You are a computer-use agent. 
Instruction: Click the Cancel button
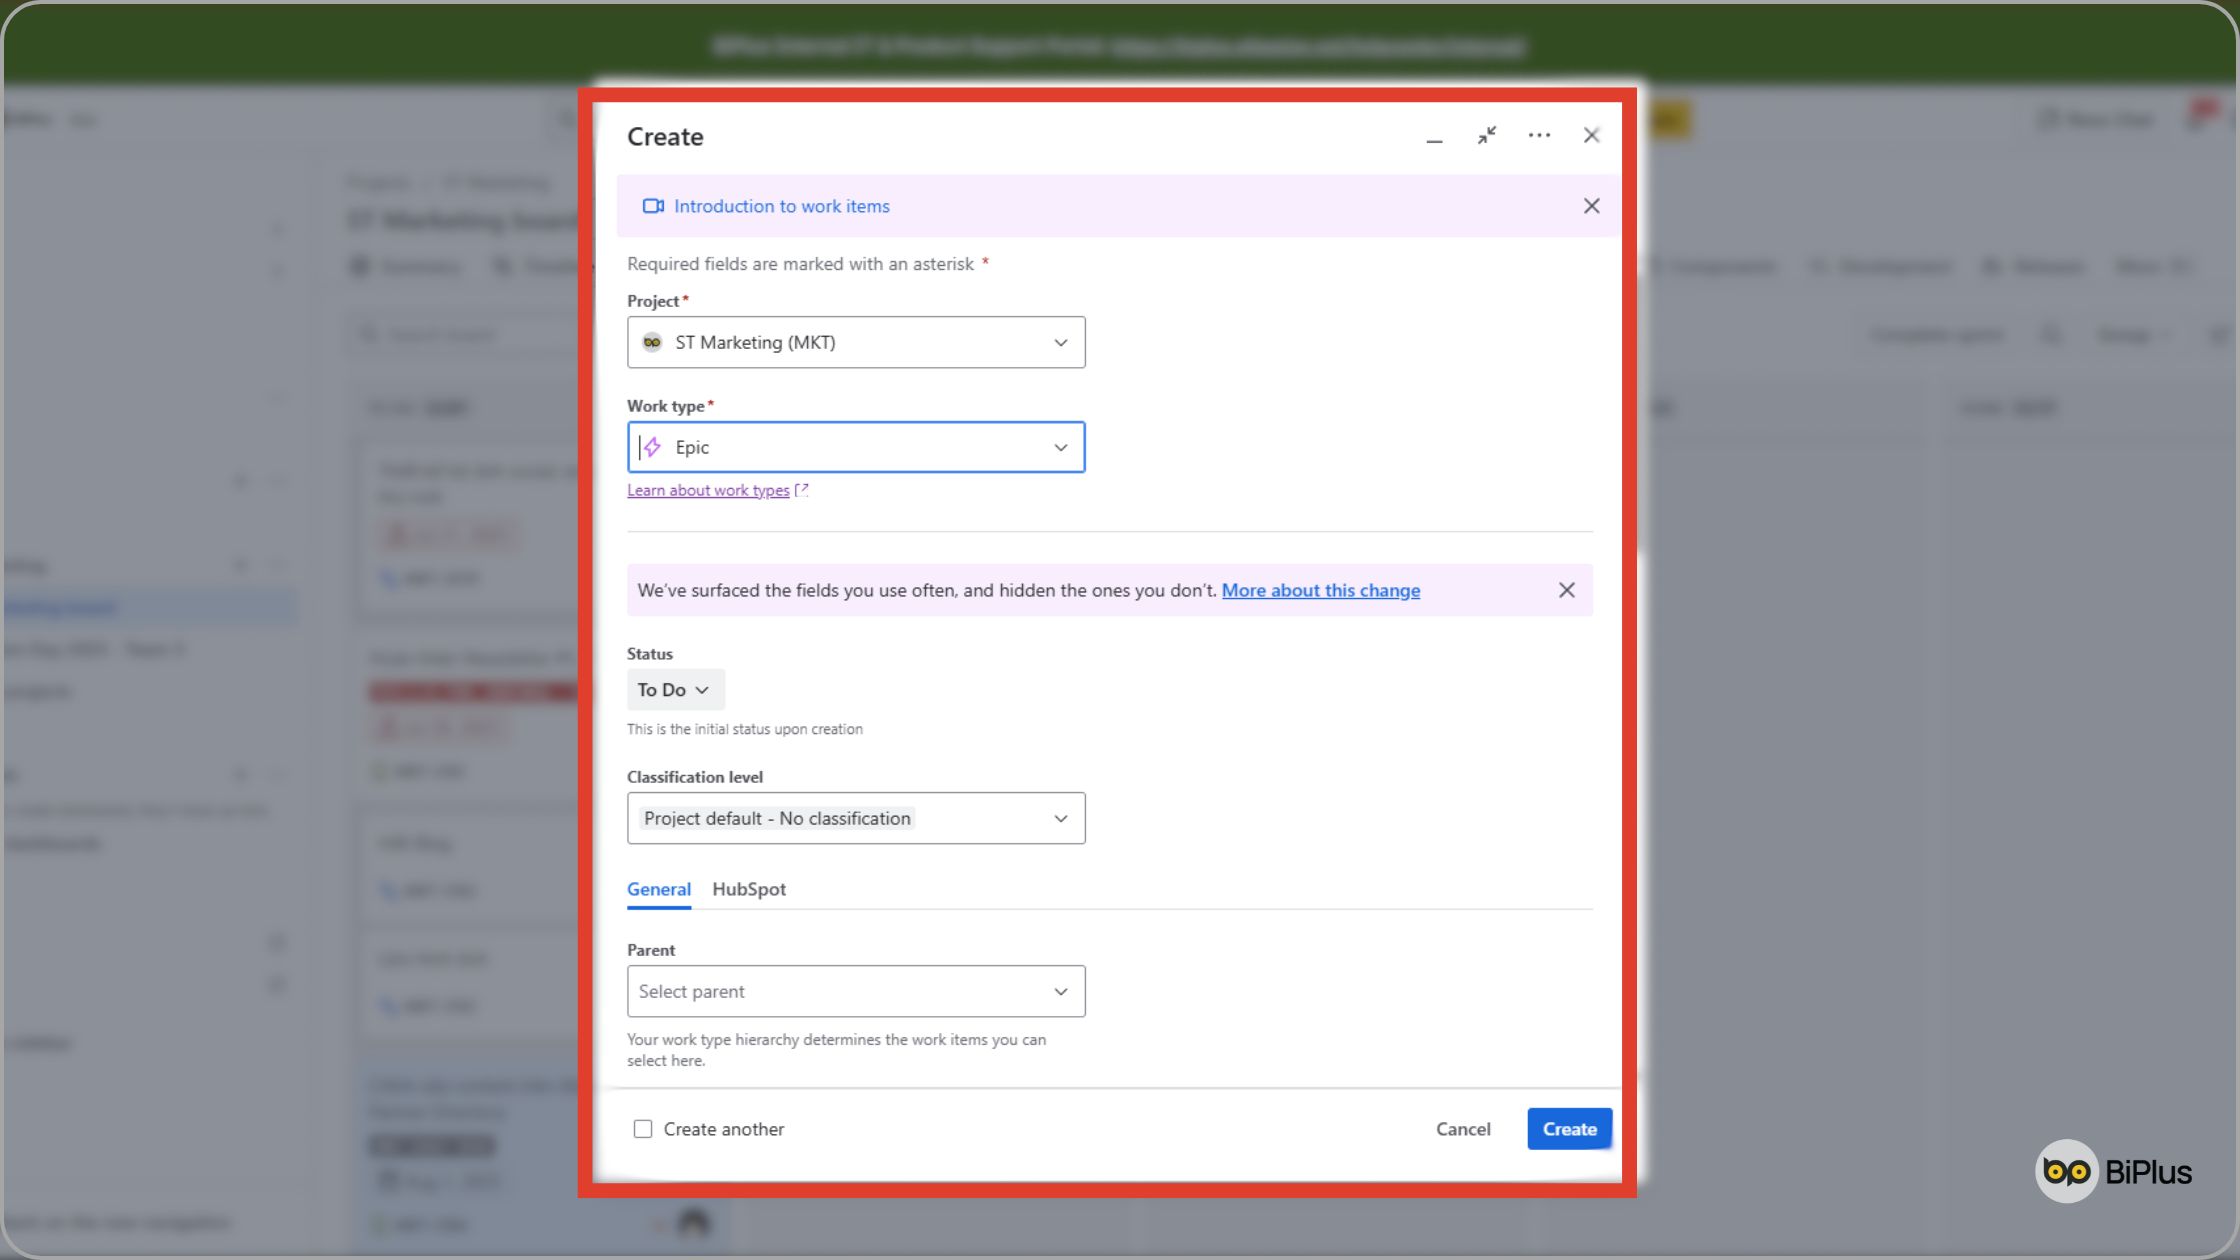point(1463,1129)
